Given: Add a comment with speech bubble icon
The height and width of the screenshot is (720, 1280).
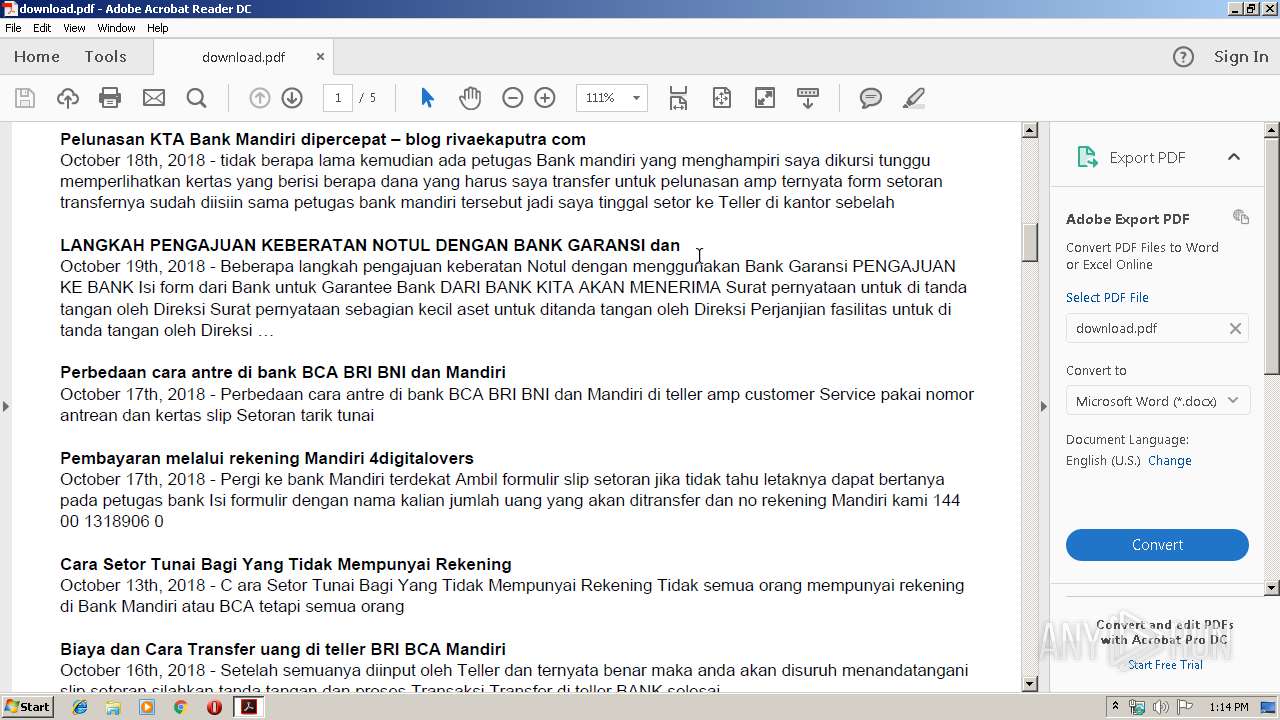Looking at the screenshot, I should coord(871,98).
